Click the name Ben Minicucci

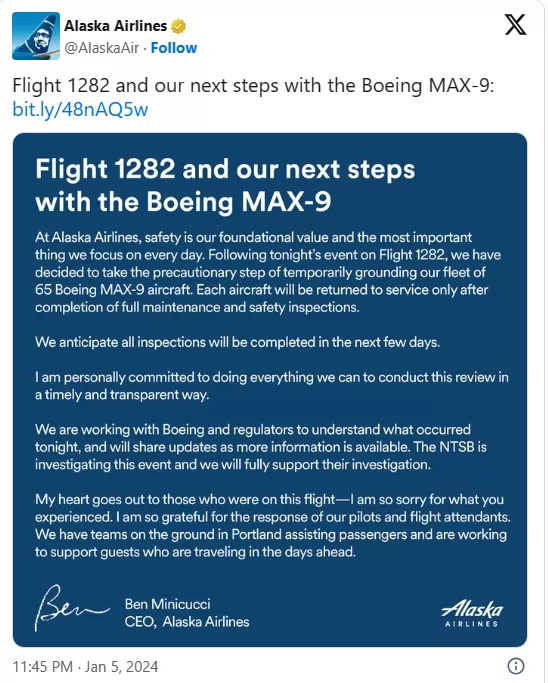coord(167,604)
